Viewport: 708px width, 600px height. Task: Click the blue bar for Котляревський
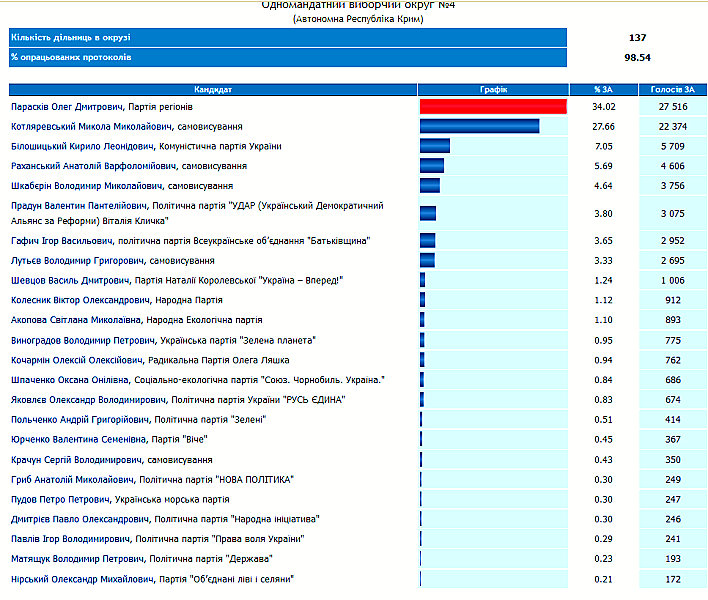coord(479,126)
